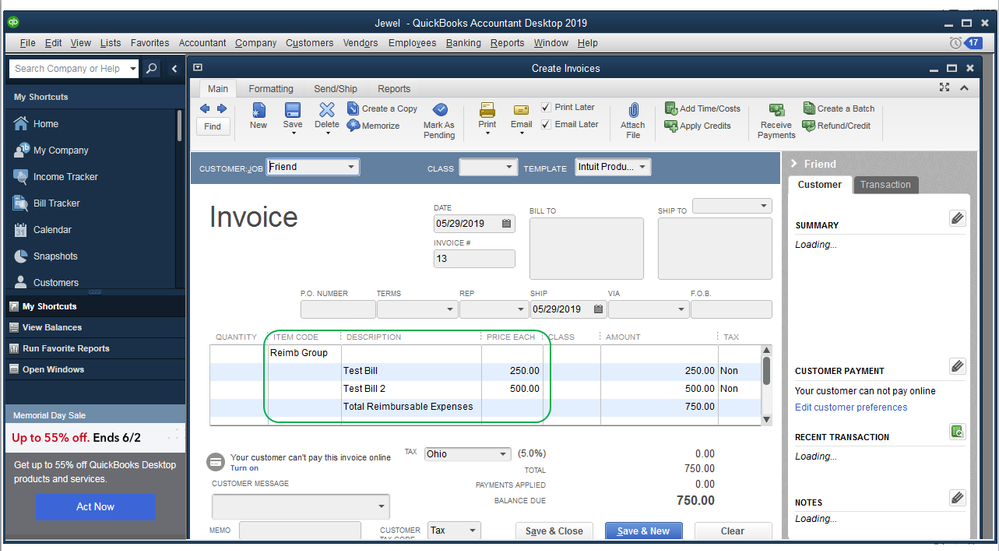Click the Invoice # input field
Viewport: 999px width, 551px height.
[x=474, y=259]
